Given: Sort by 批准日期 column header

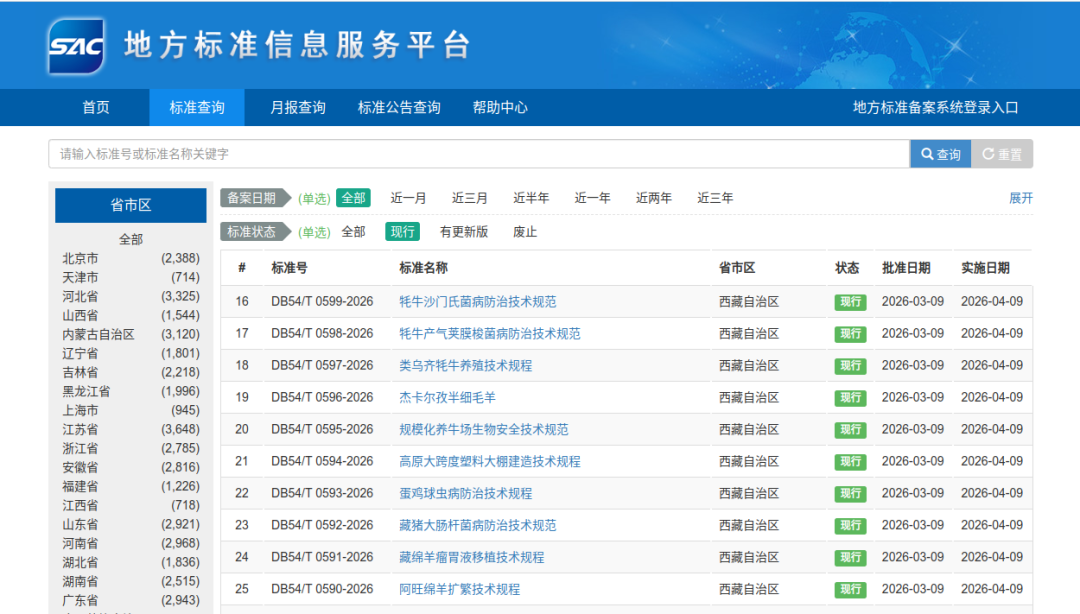Looking at the screenshot, I should click(x=905, y=268).
